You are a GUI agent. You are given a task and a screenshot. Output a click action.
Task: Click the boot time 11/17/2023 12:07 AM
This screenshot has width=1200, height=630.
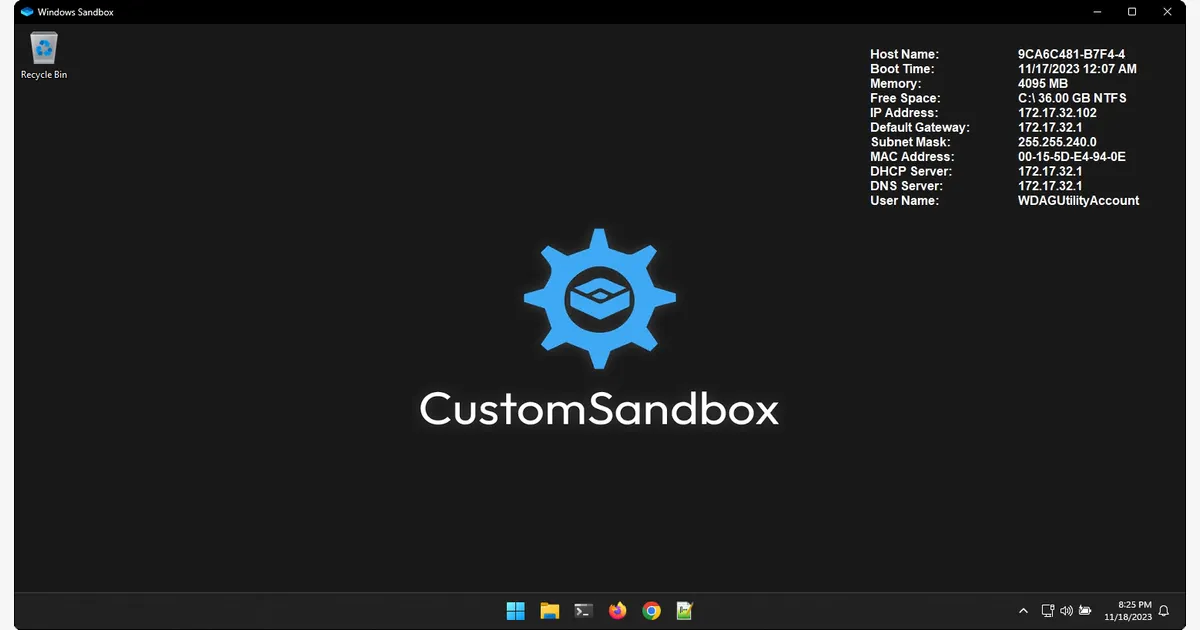1077,69
